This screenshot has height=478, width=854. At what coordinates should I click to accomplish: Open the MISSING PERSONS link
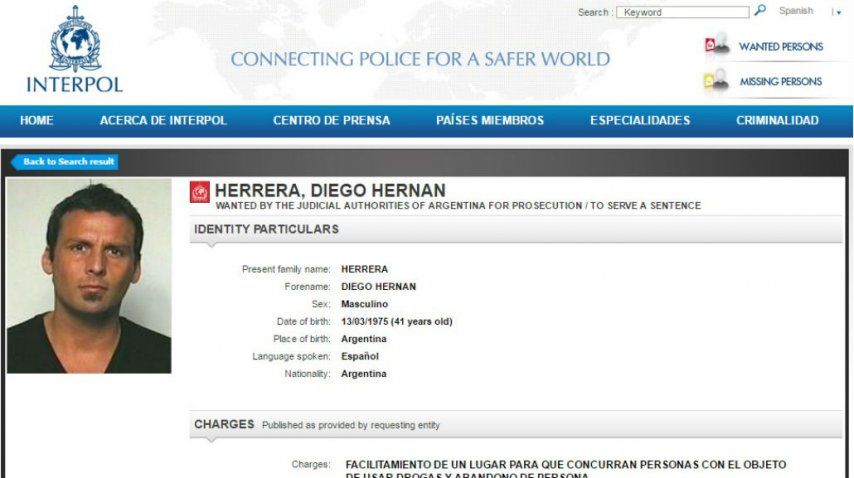780,82
